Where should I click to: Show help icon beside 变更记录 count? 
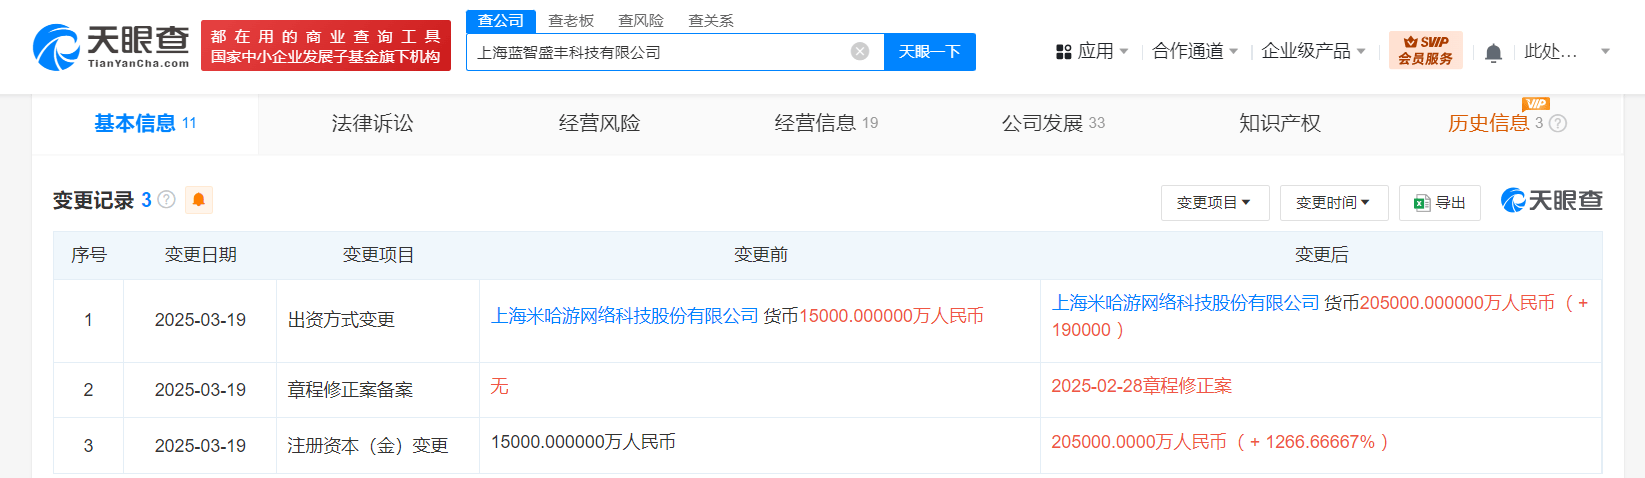click(167, 200)
